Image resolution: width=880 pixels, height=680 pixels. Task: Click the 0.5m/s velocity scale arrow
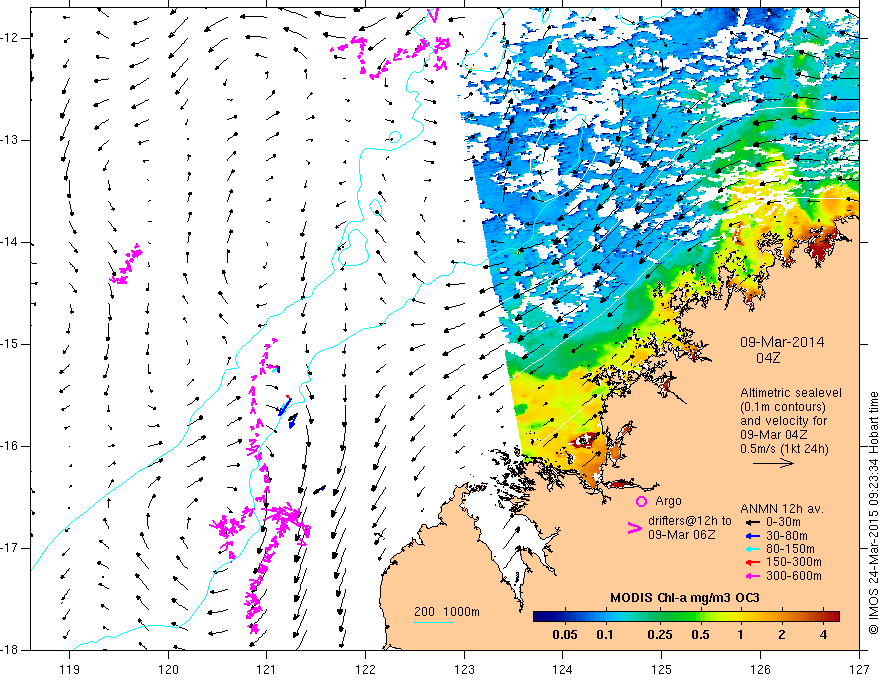773,463
